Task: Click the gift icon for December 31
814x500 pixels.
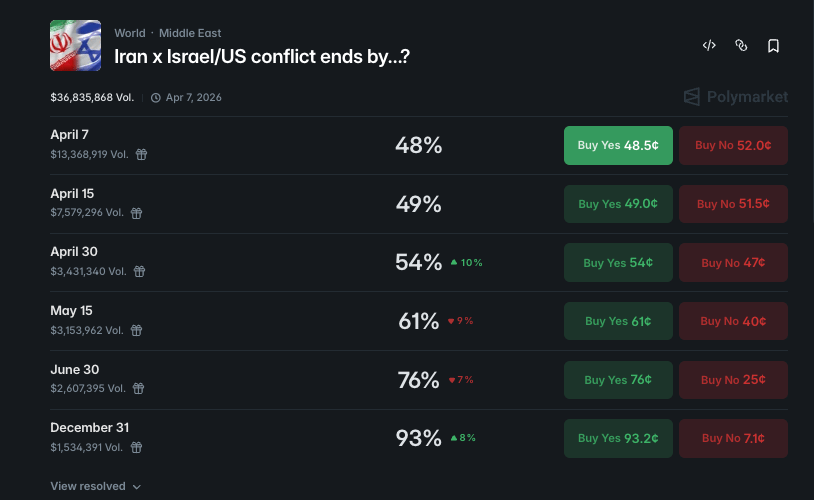Action: (x=140, y=447)
